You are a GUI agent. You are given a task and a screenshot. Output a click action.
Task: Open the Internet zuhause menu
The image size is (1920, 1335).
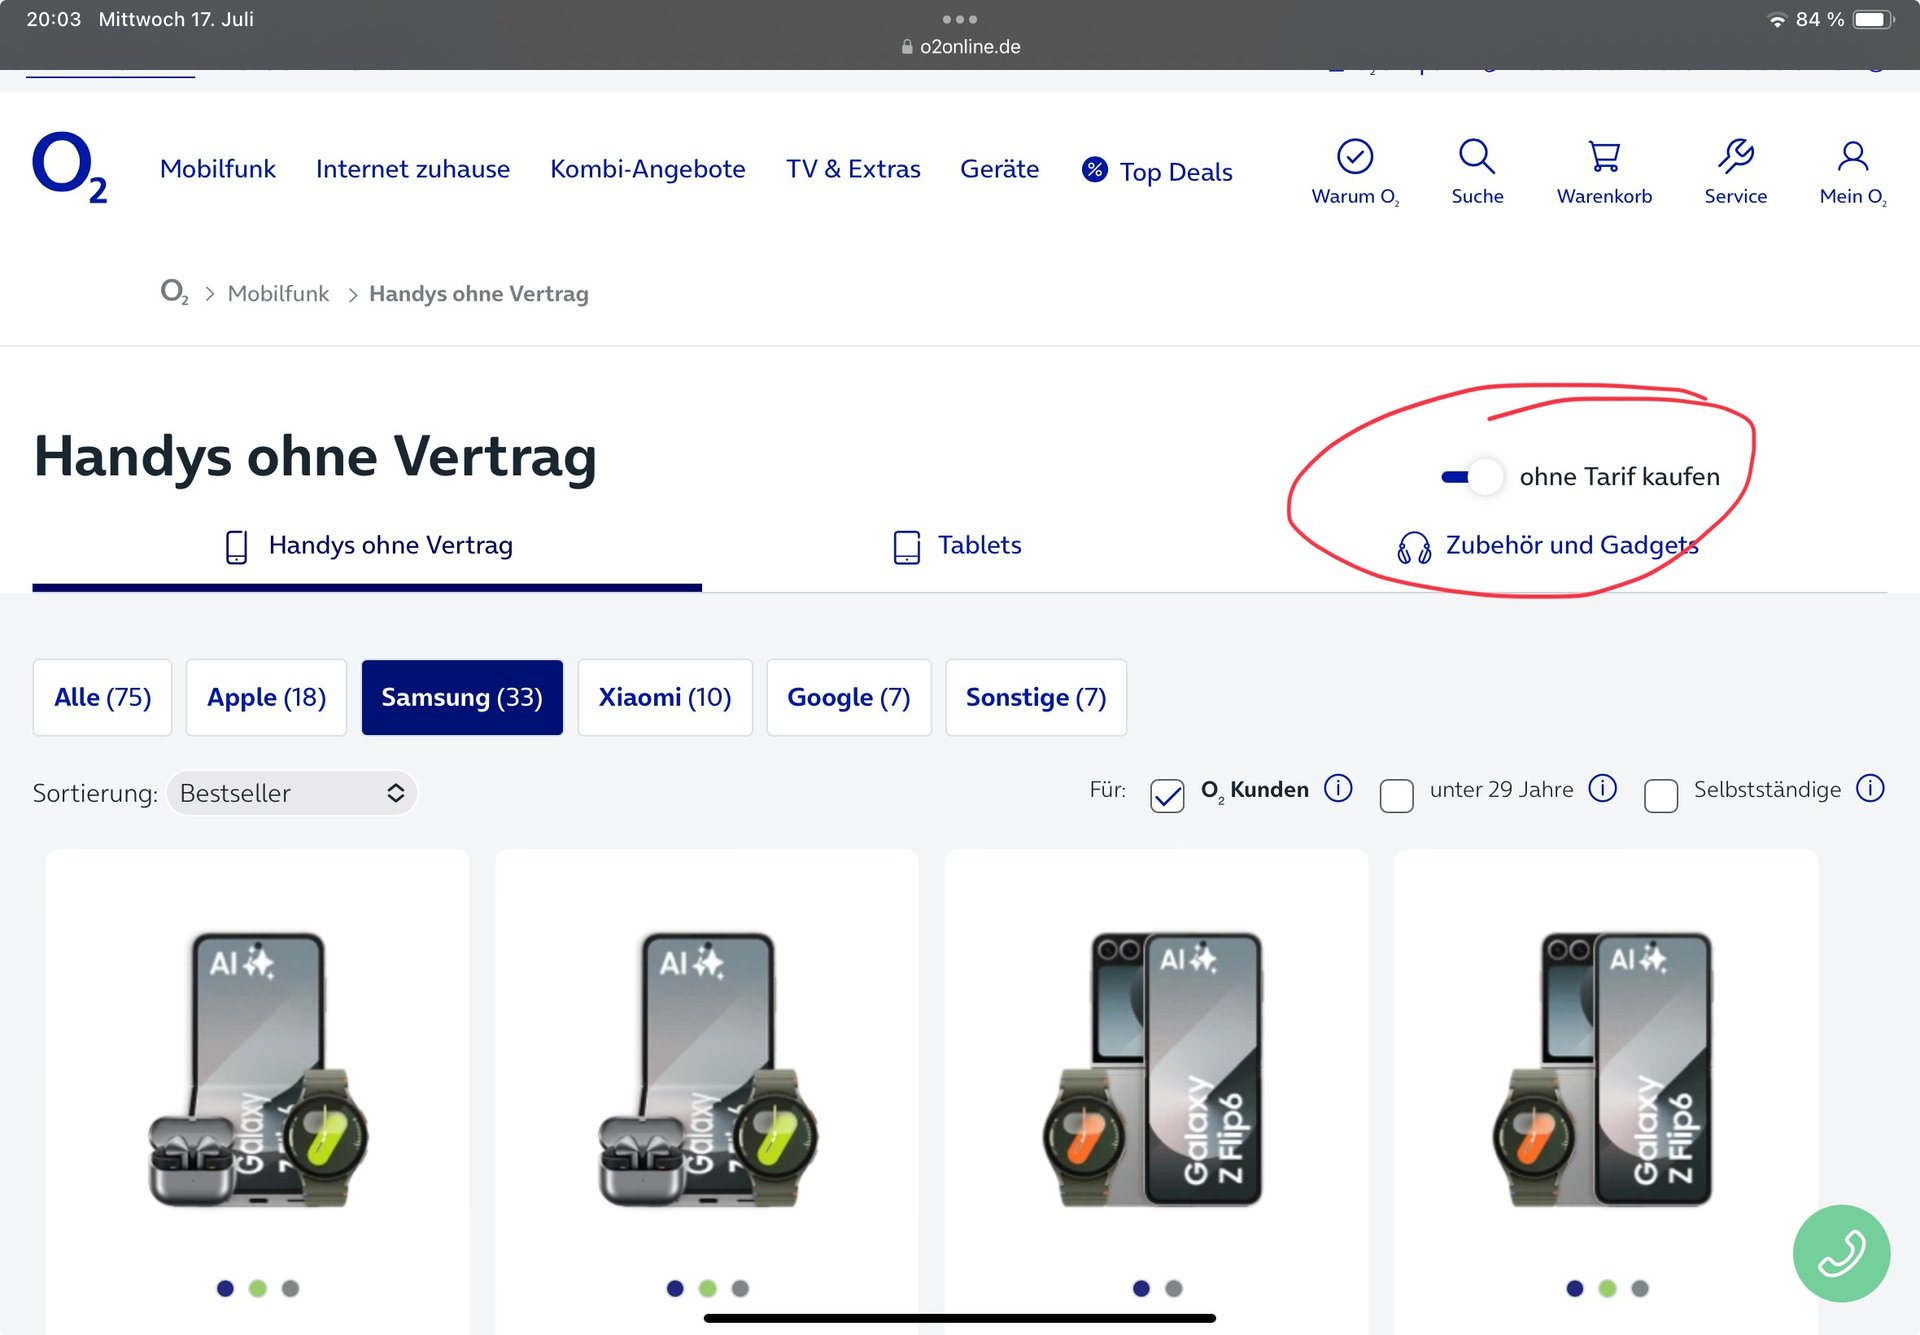click(x=413, y=169)
